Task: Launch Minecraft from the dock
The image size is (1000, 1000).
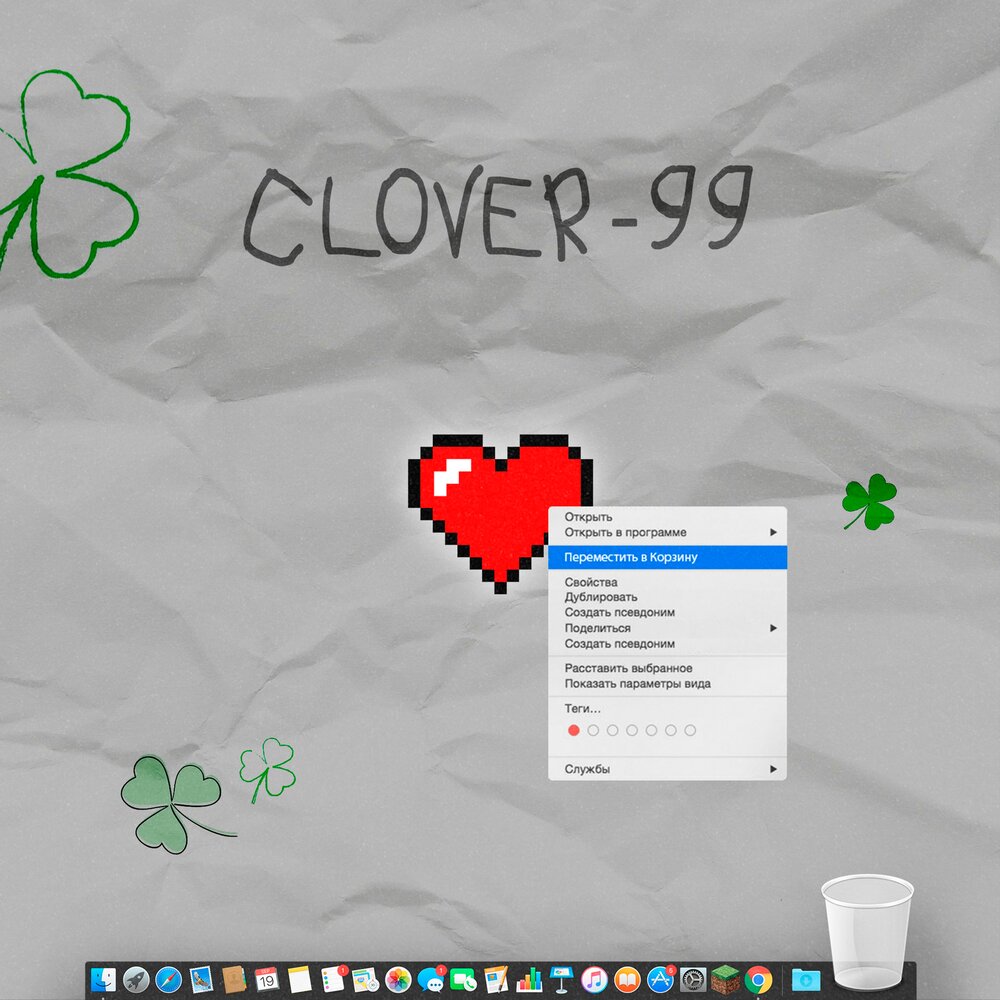Action: (725, 980)
